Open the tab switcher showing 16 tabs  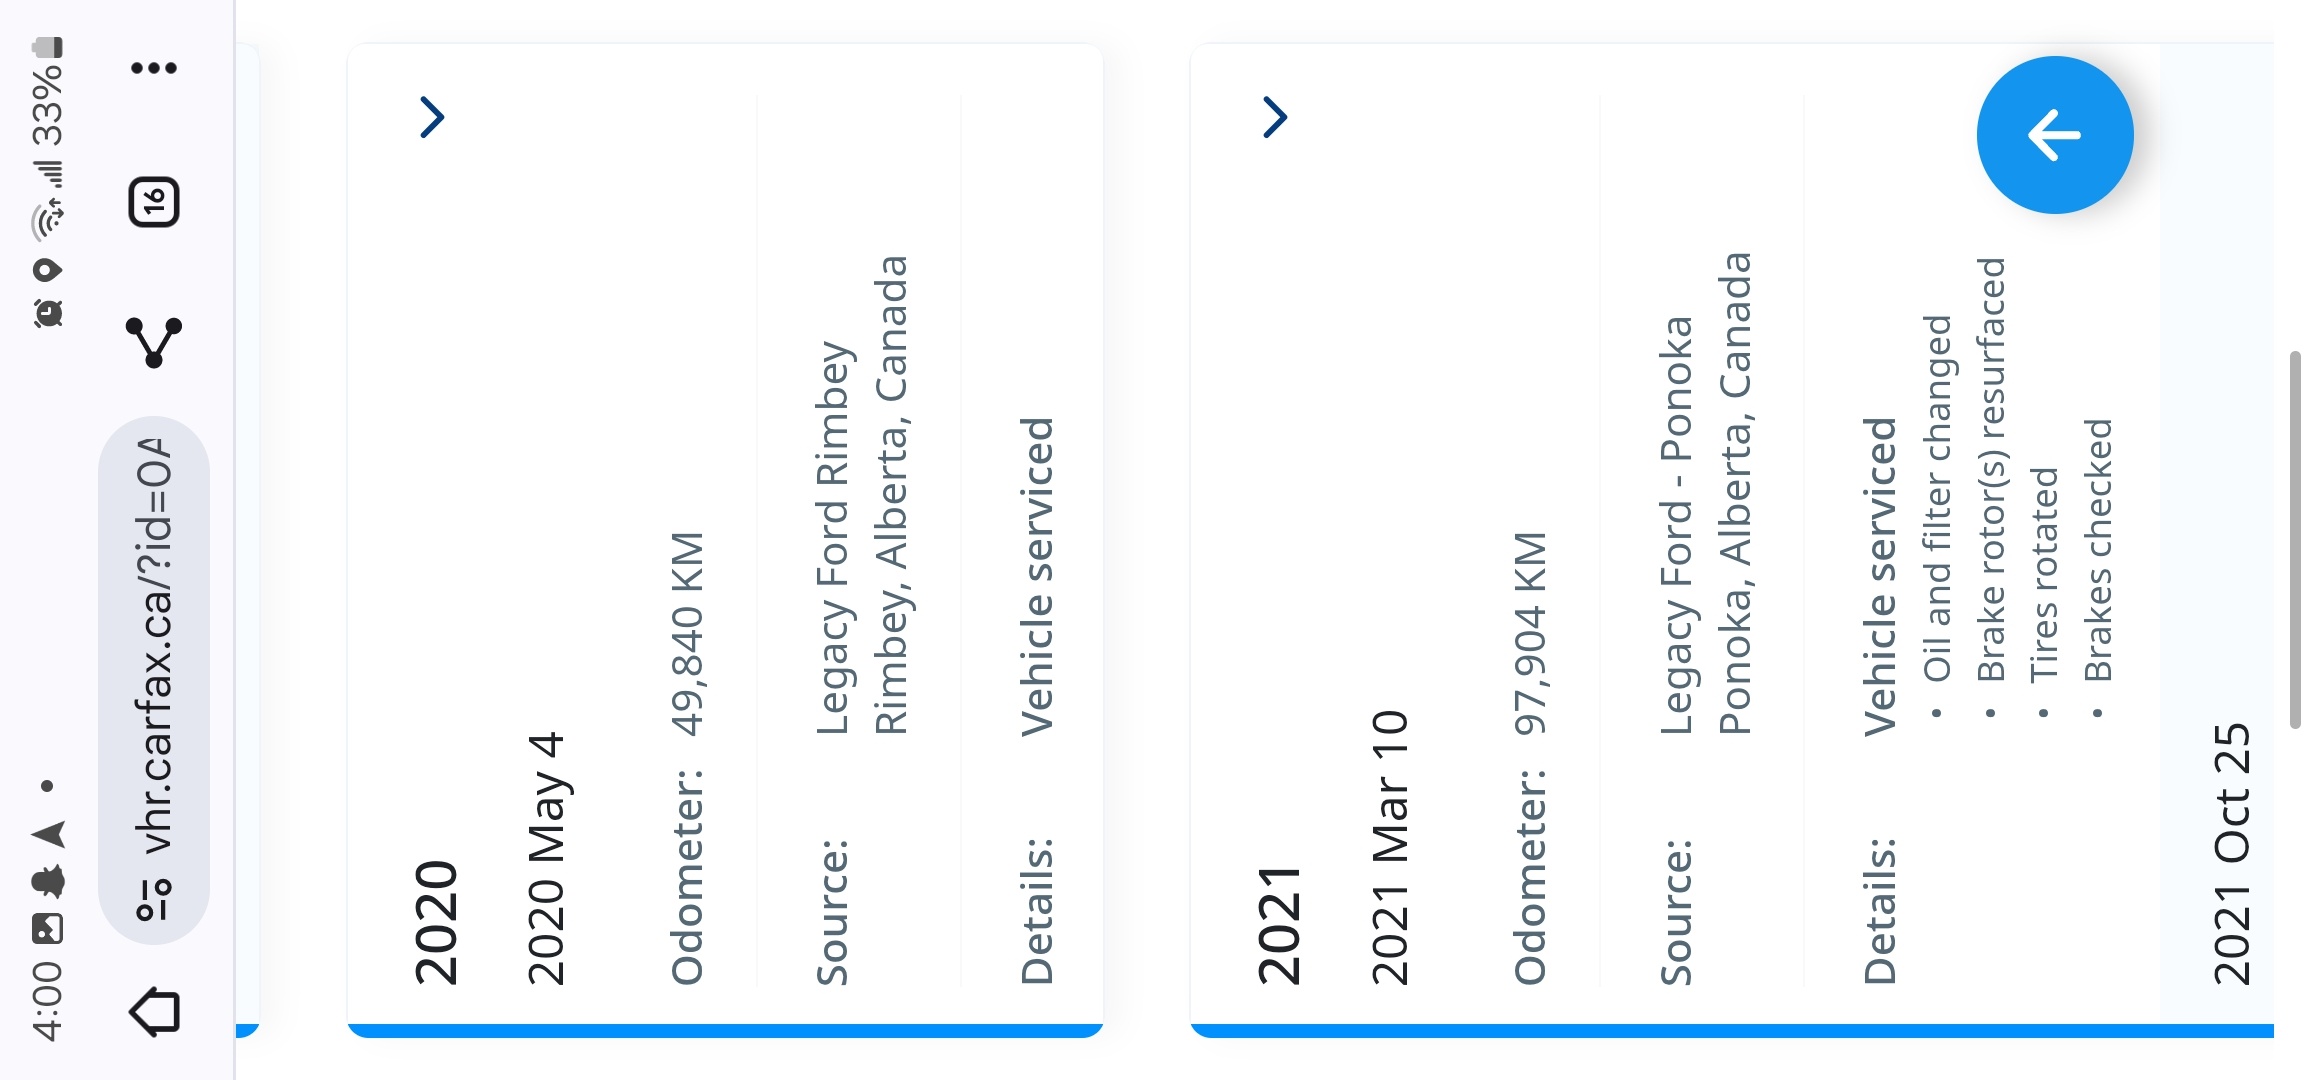154,202
